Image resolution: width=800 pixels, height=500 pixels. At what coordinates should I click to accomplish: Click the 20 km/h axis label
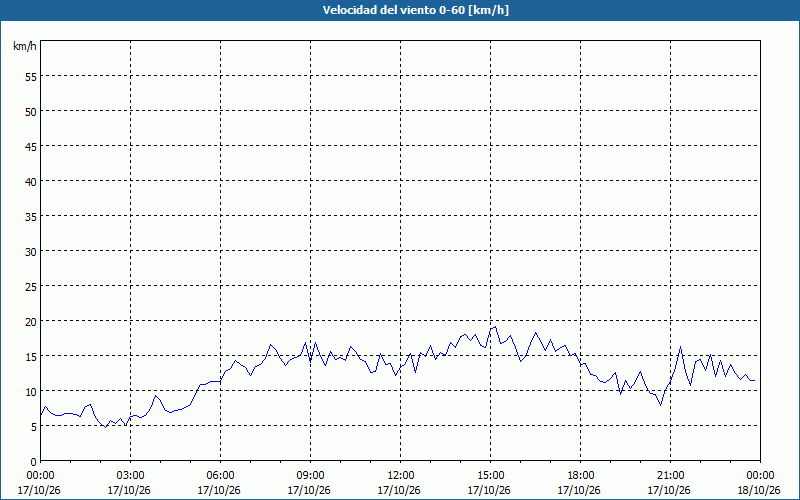pyautogui.click(x=31, y=321)
